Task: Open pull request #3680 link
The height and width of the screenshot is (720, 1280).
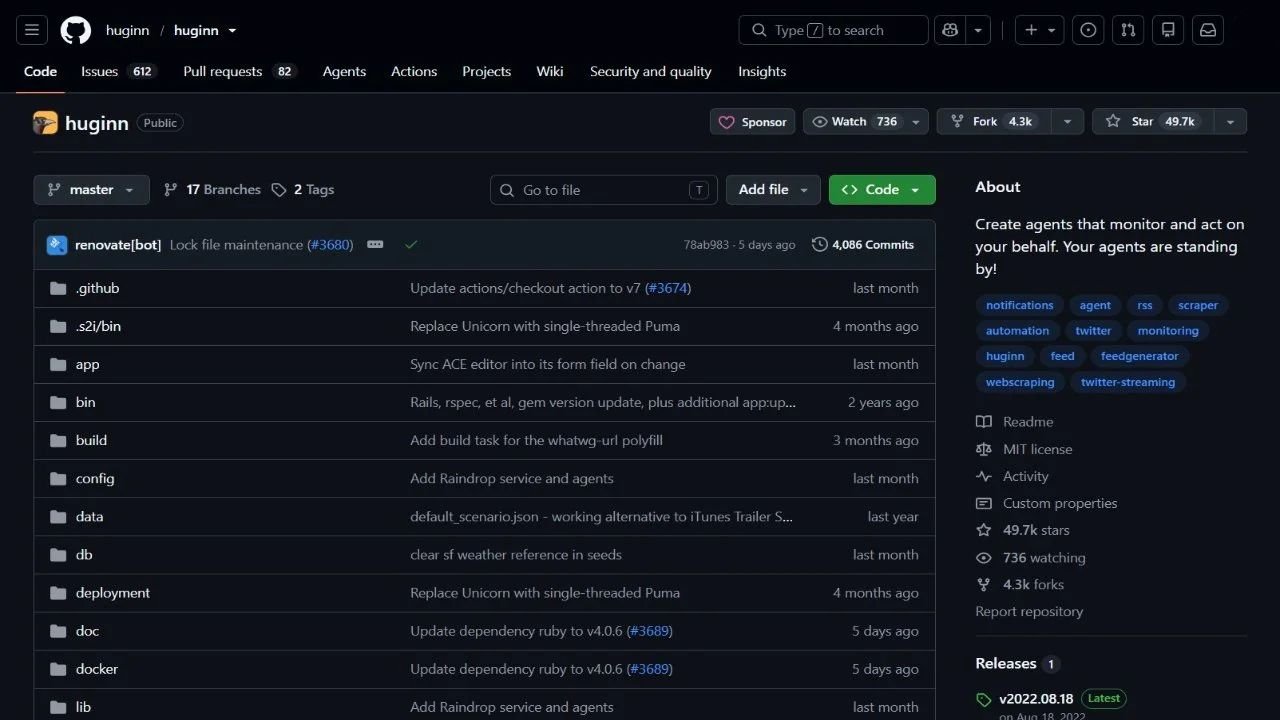Action: 330,245
